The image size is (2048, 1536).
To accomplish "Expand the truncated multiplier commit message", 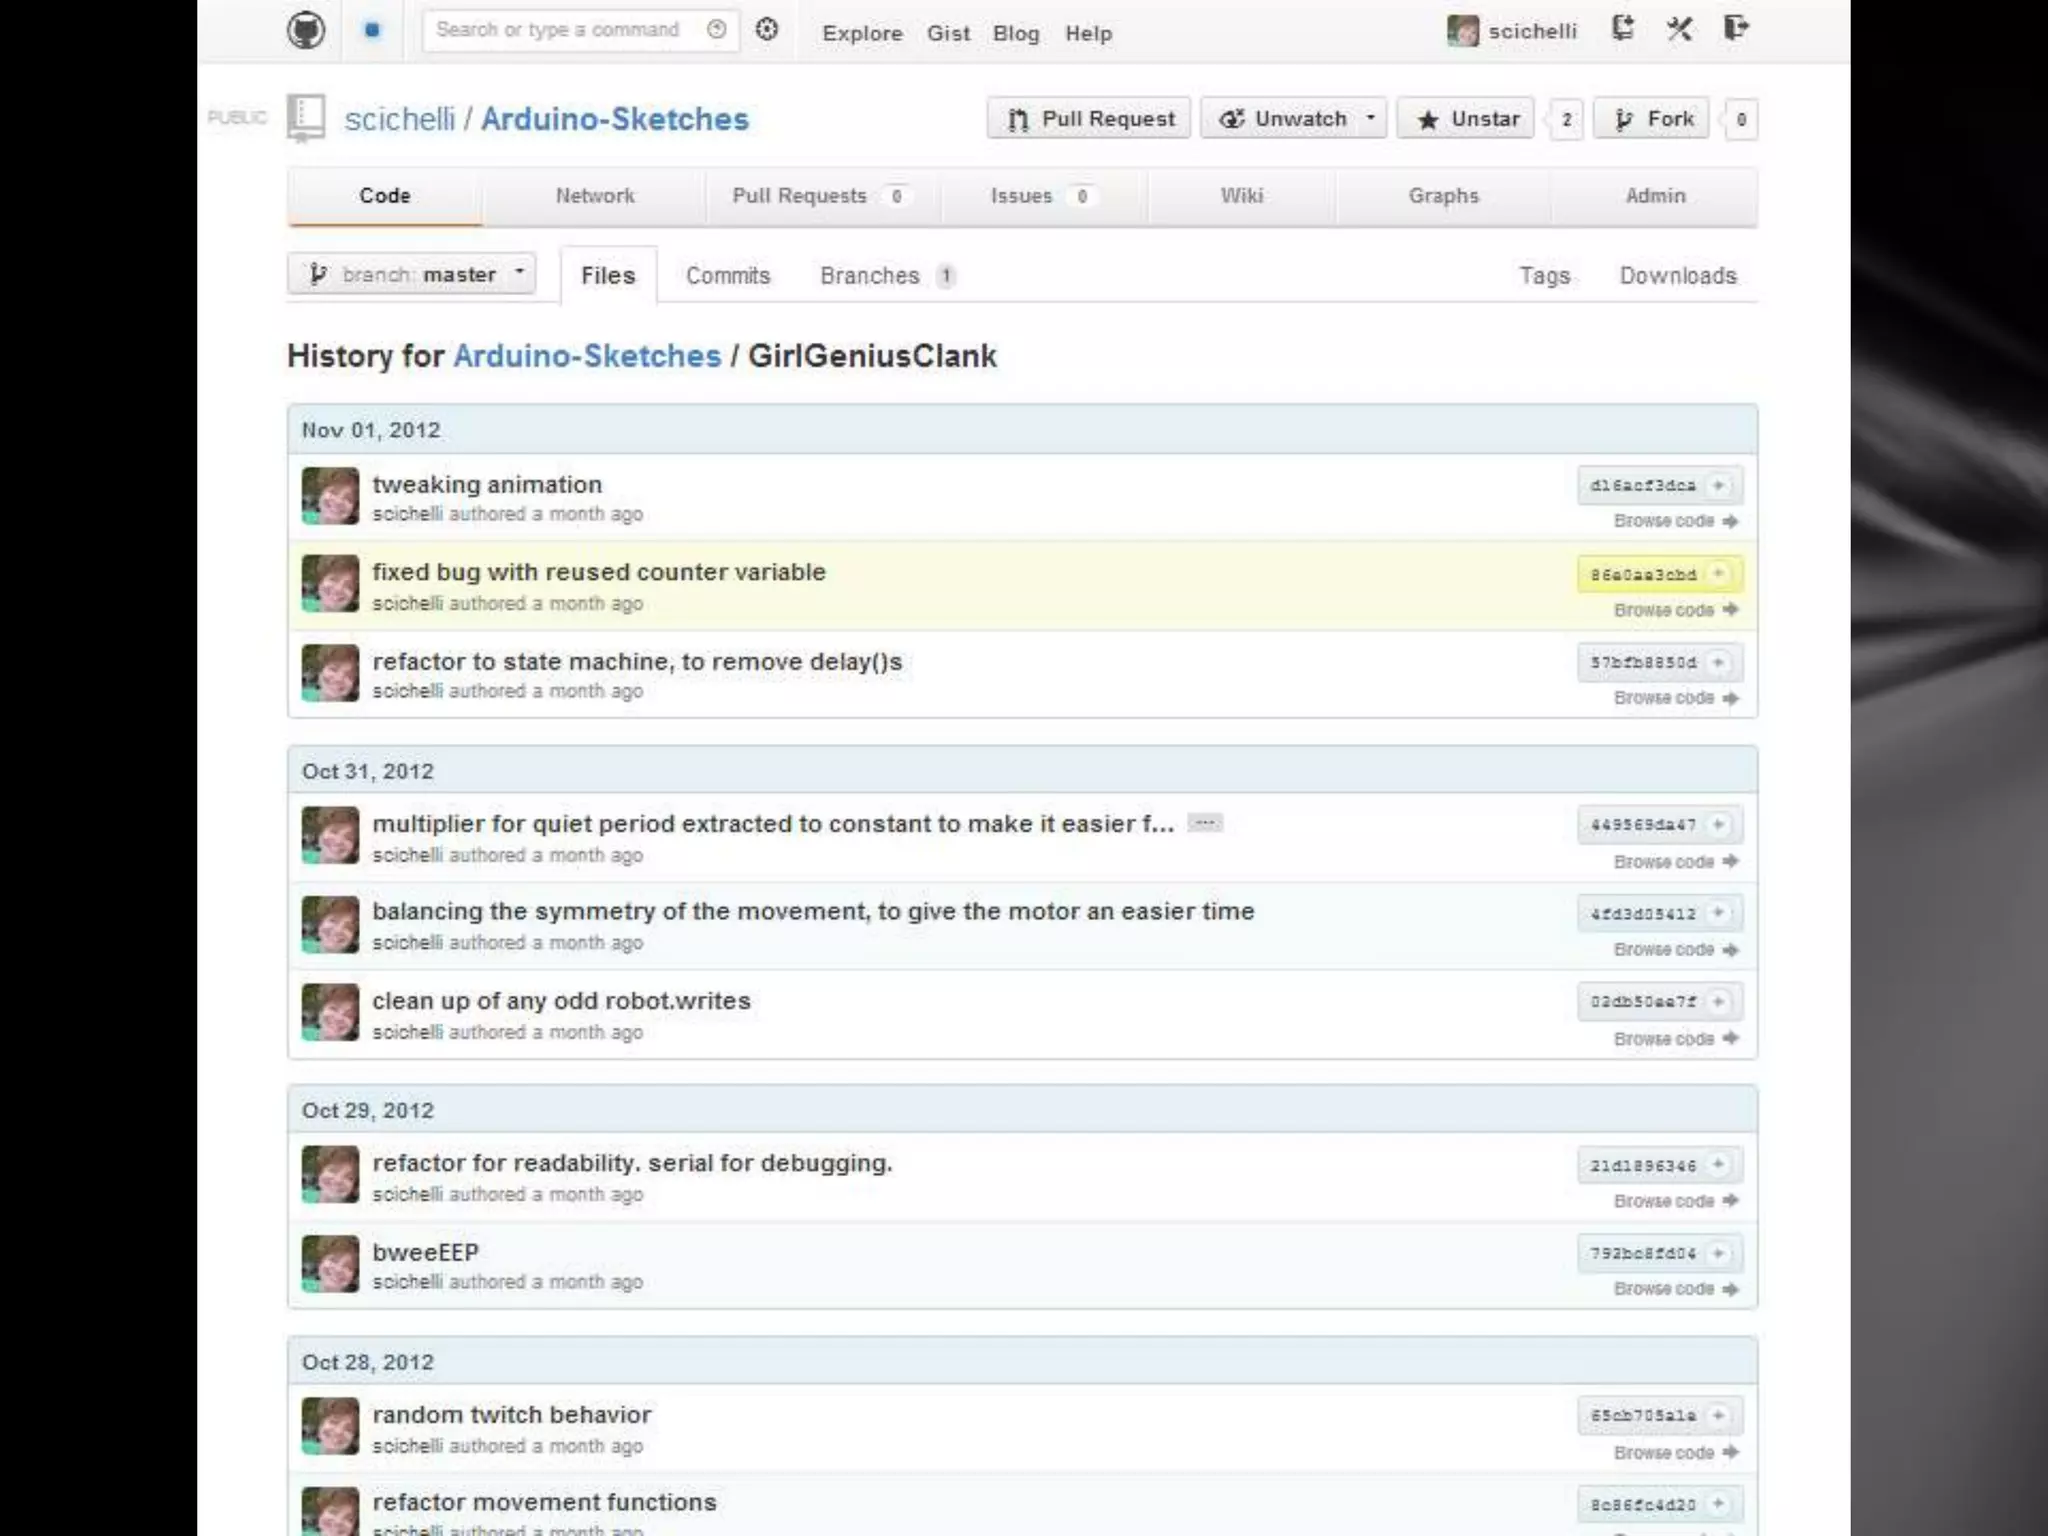I will [1205, 823].
